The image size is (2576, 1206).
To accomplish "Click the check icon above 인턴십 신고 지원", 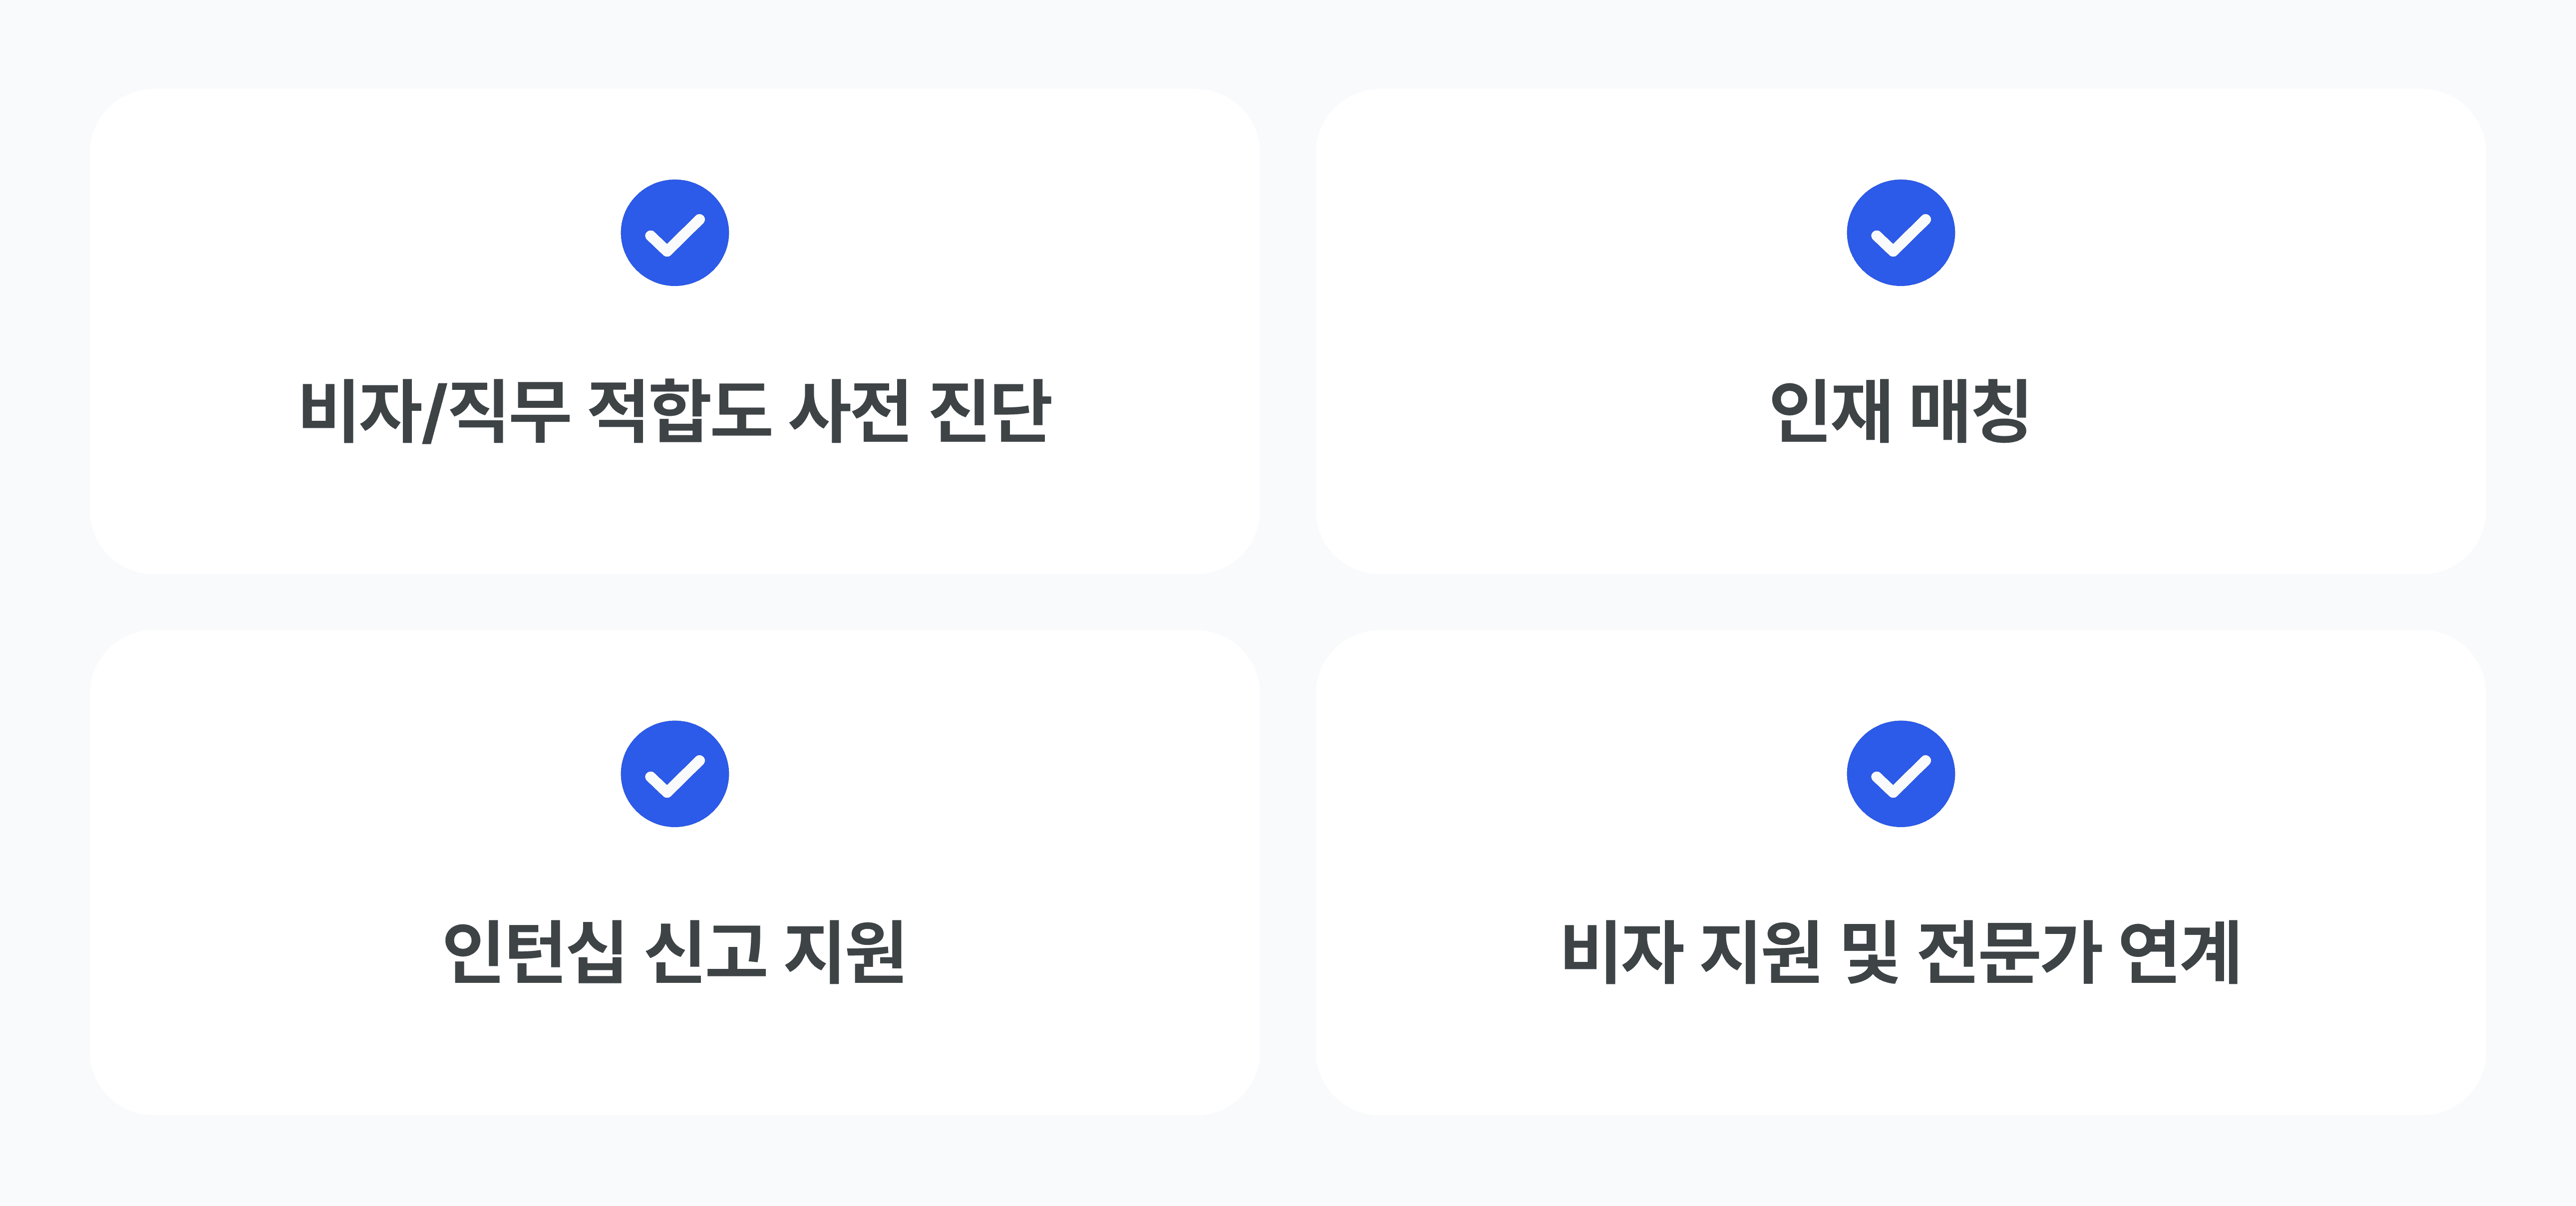I will [x=674, y=774].
